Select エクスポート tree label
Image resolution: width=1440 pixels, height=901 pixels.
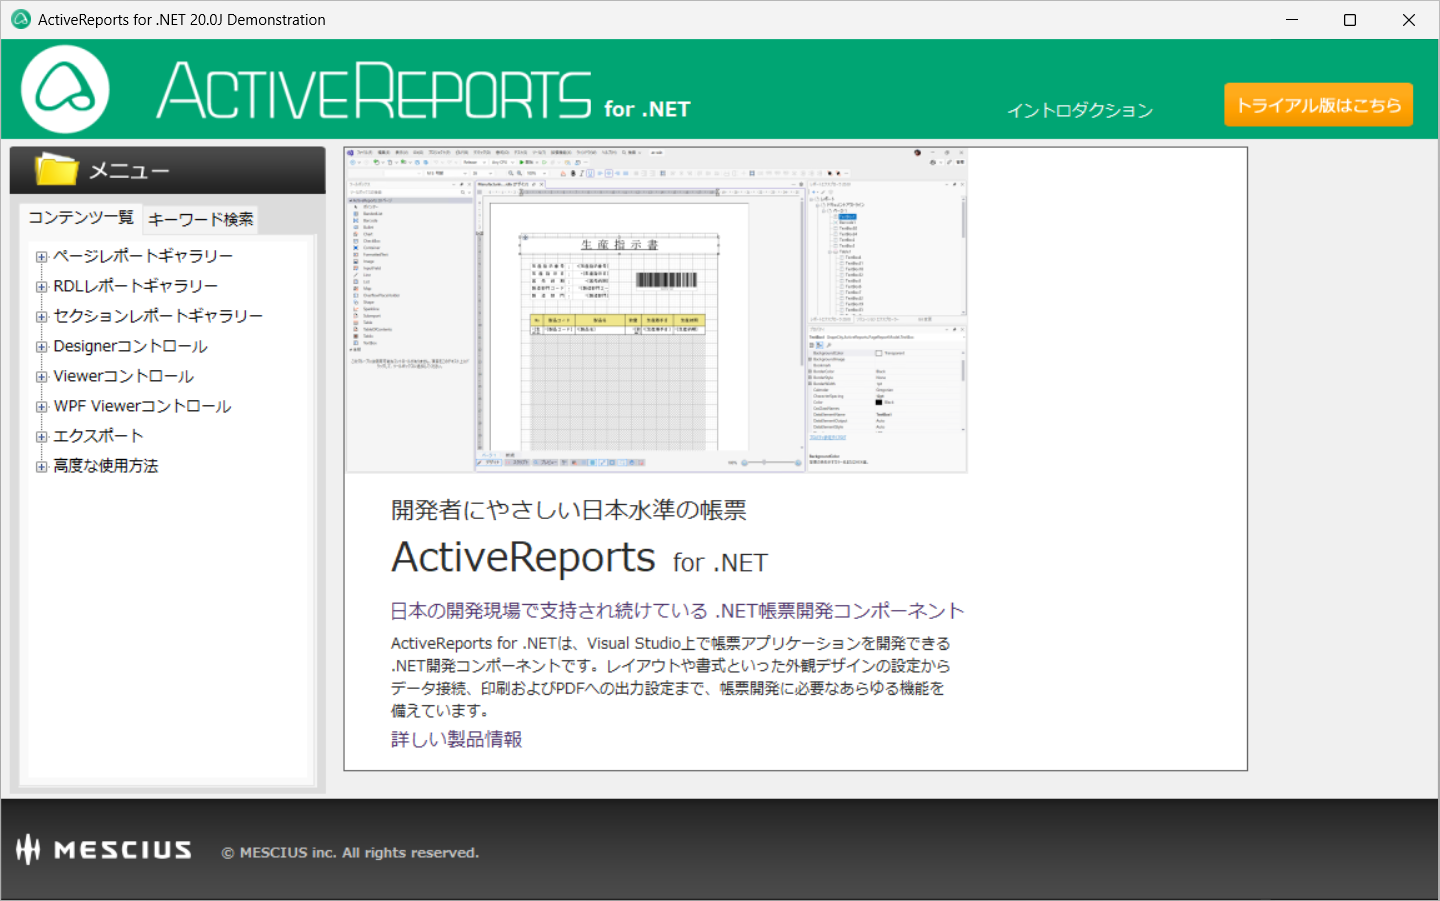pos(98,436)
